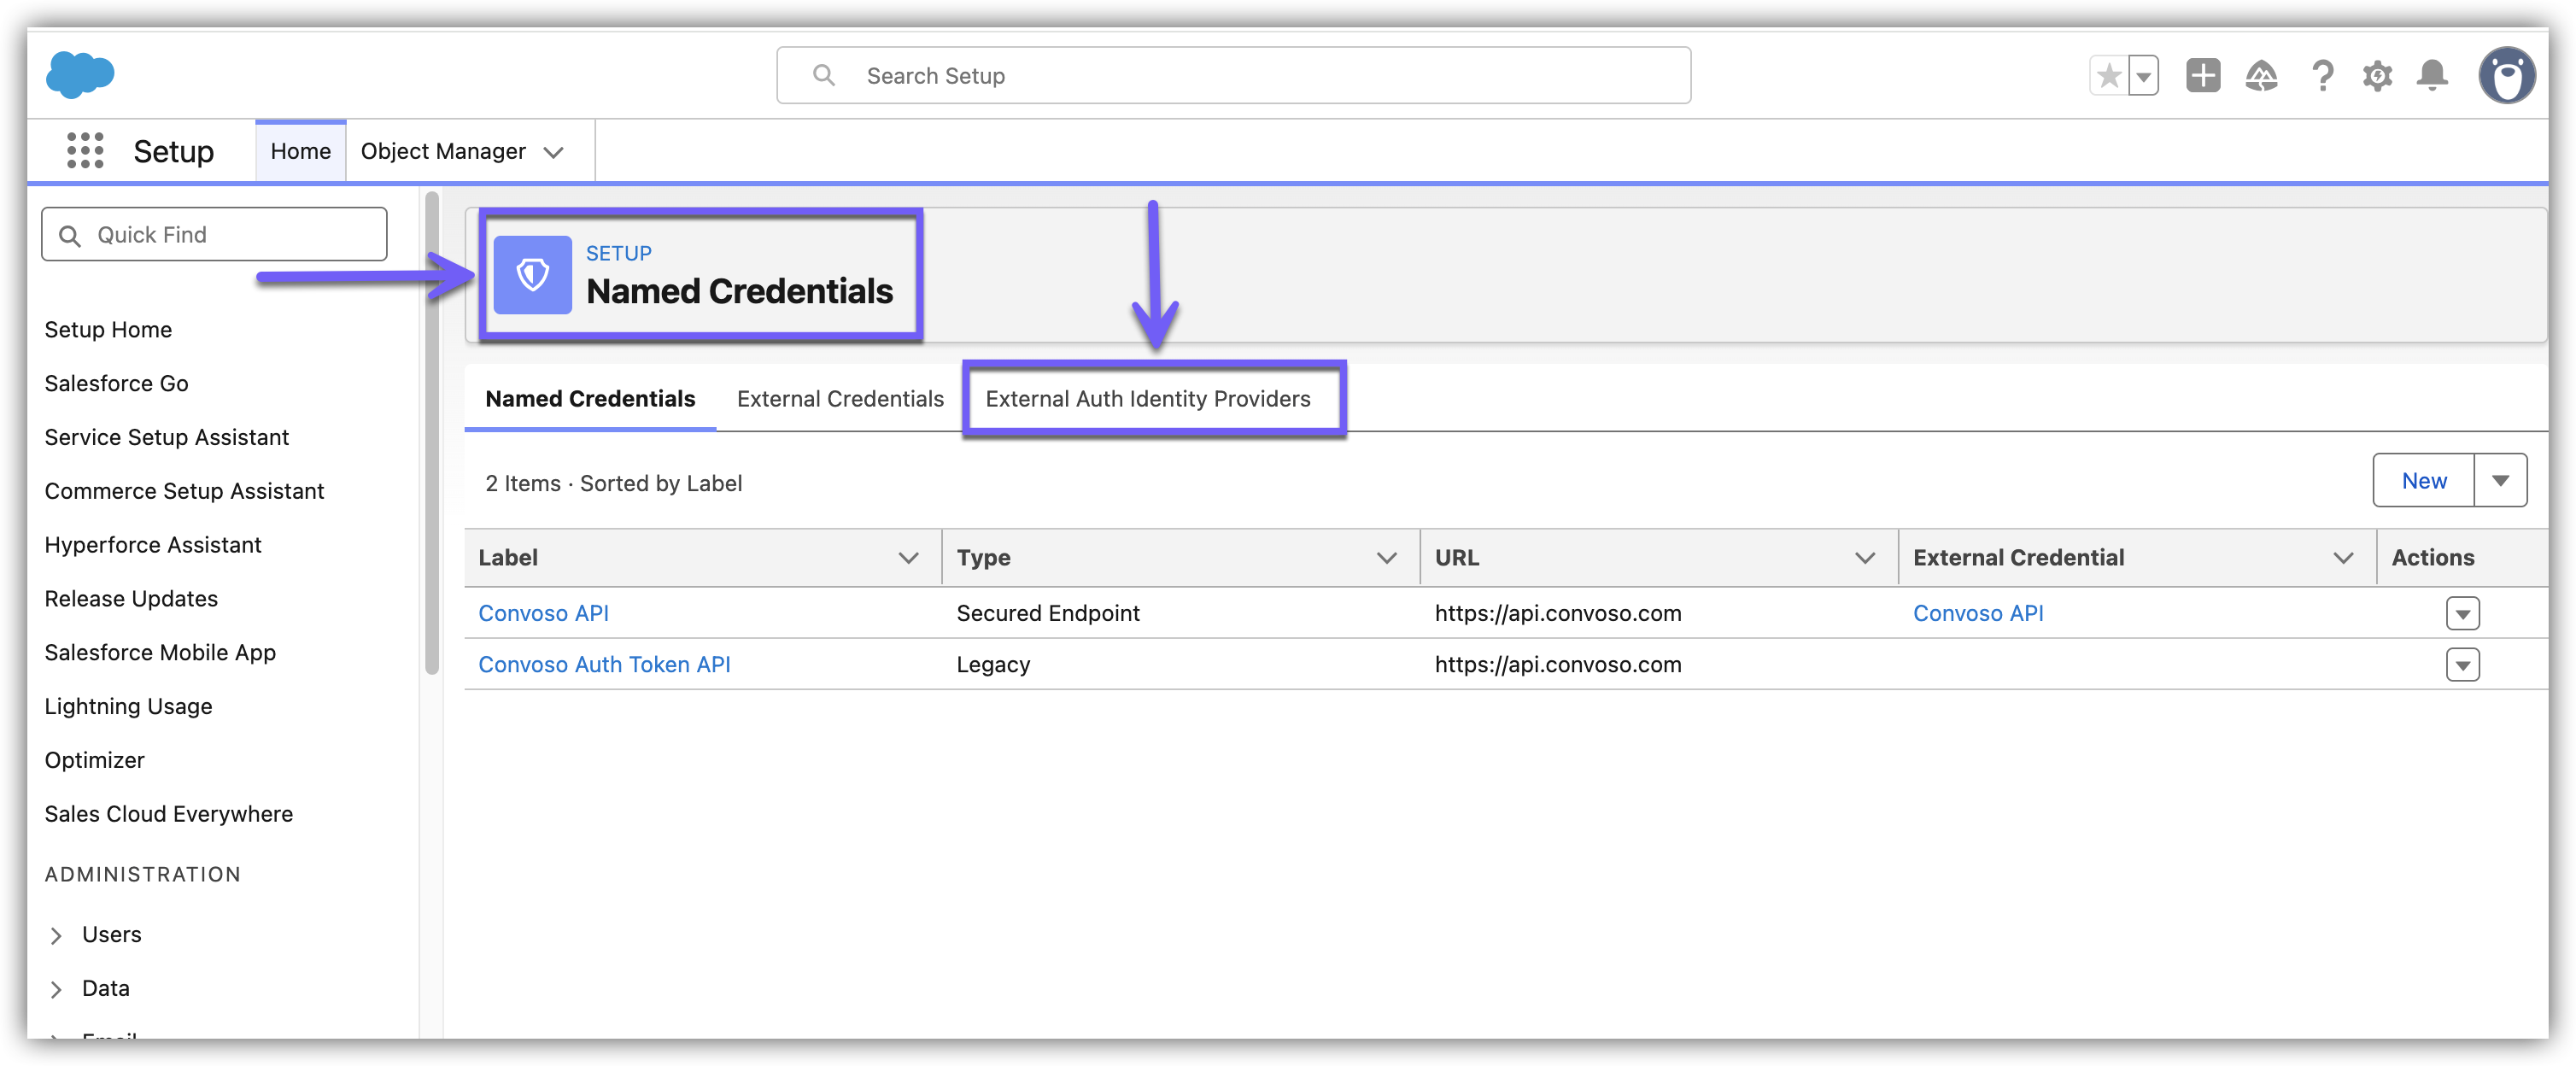Click the setup gear icon

pyautogui.click(x=2377, y=76)
